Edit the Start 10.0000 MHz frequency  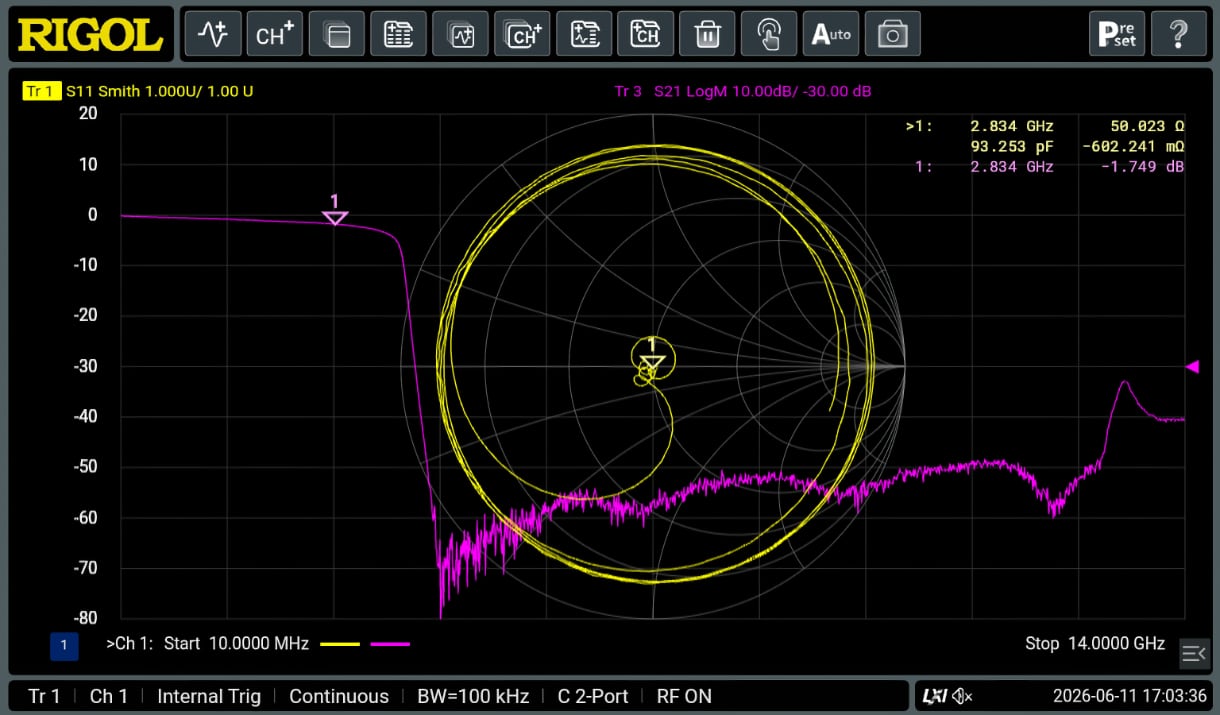point(236,644)
